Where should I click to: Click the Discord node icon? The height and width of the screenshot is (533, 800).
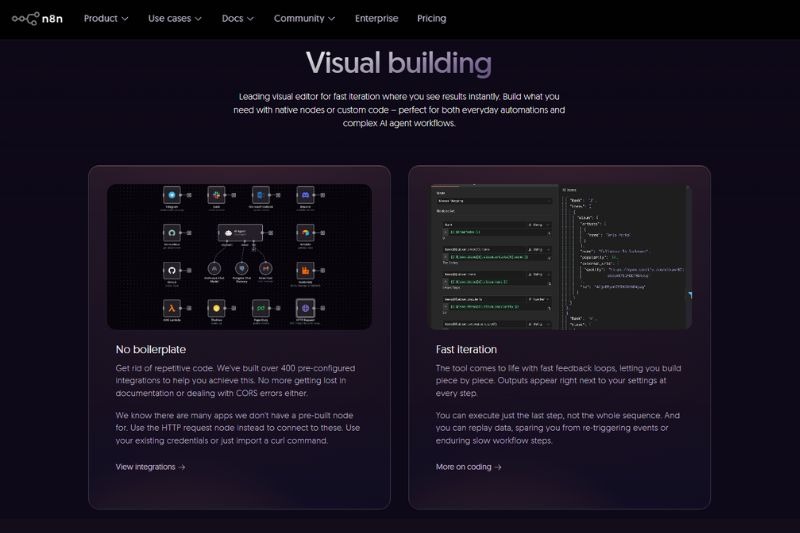pyautogui.click(x=305, y=194)
